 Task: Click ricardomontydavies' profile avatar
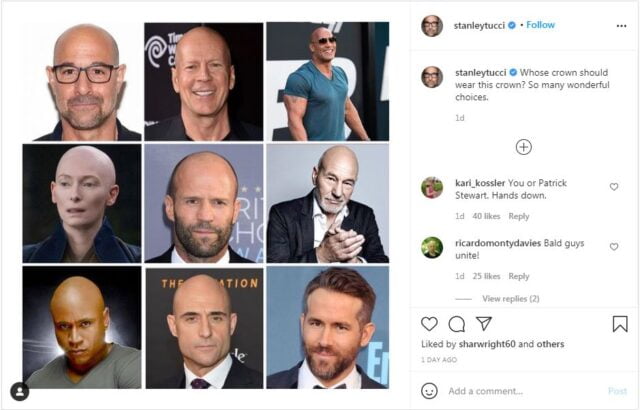point(432,247)
